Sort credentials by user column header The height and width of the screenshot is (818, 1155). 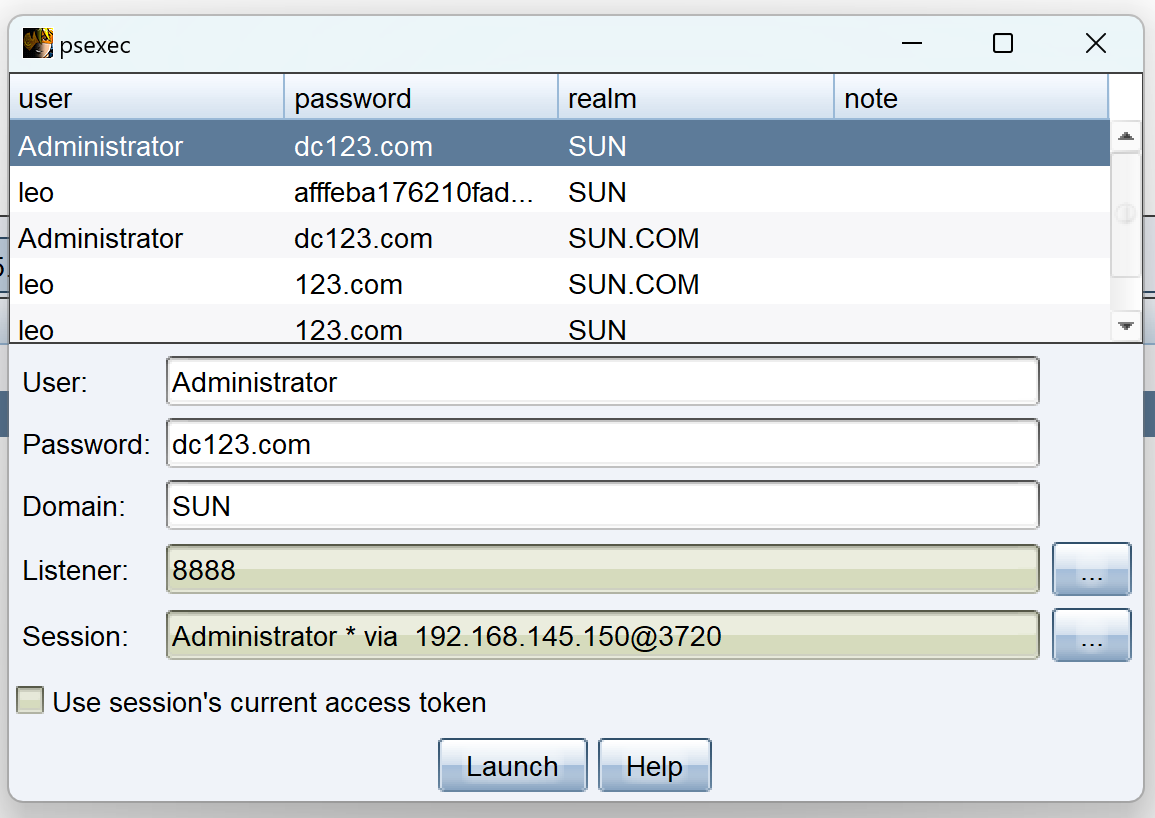click(x=147, y=97)
